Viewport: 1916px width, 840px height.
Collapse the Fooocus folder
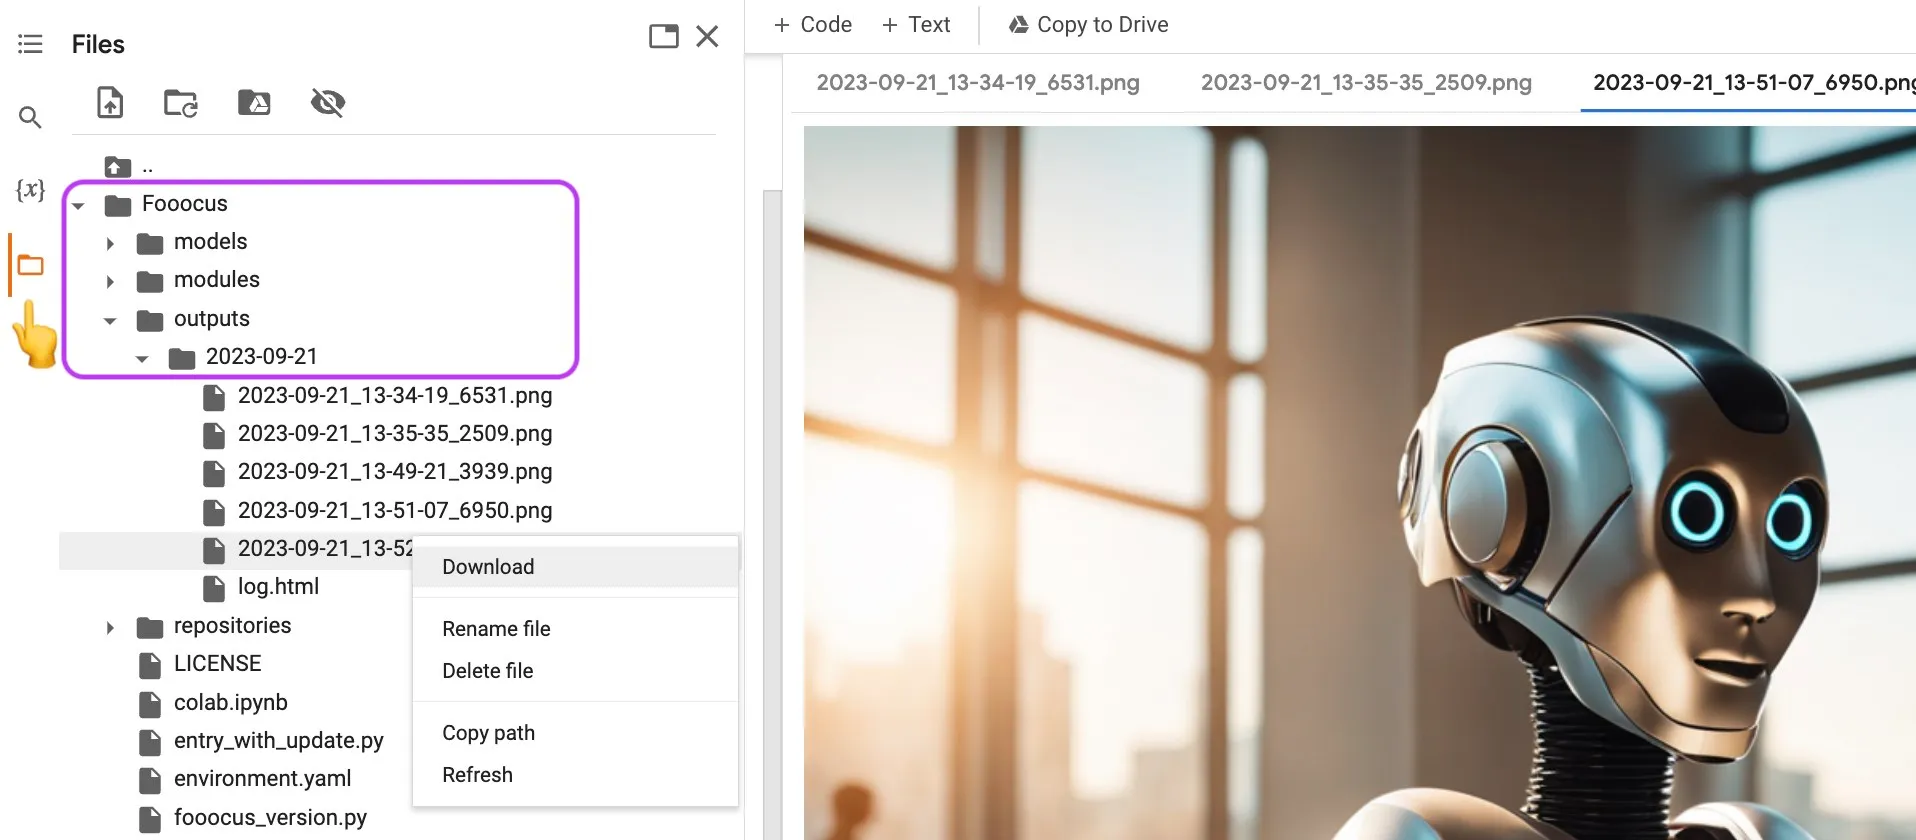click(x=78, y=205)
